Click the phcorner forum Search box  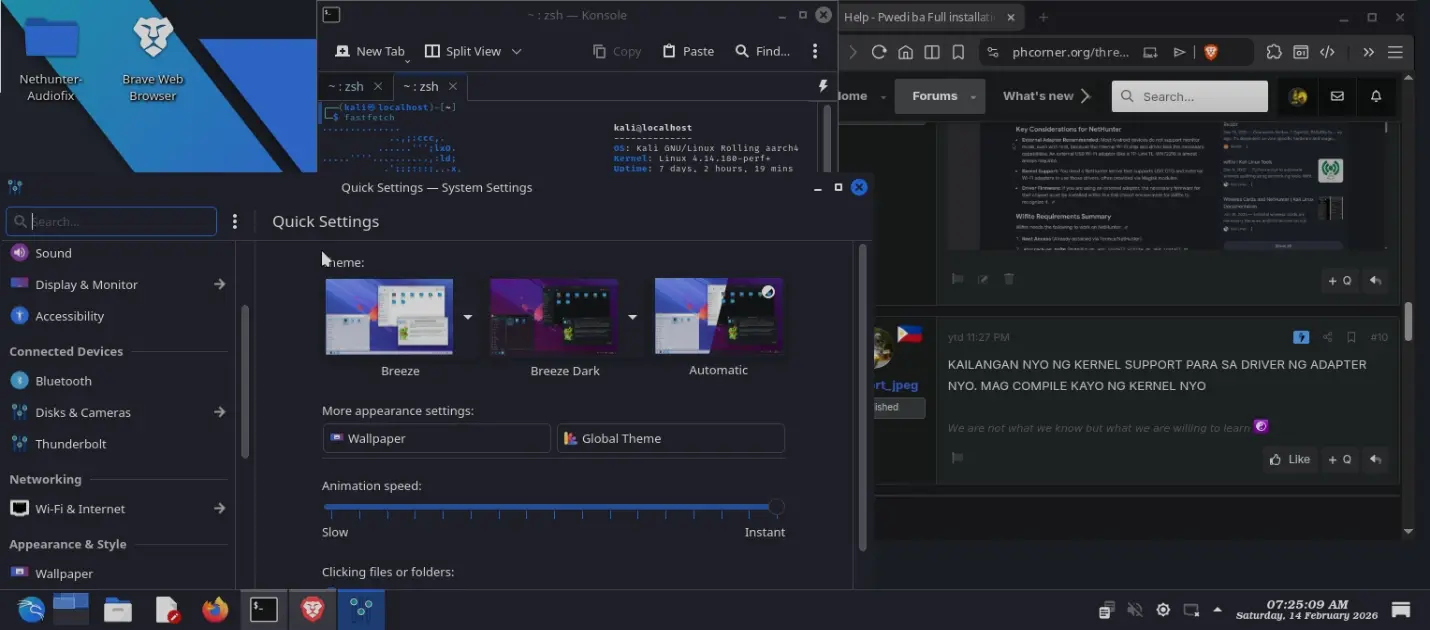coord(1190,96)
